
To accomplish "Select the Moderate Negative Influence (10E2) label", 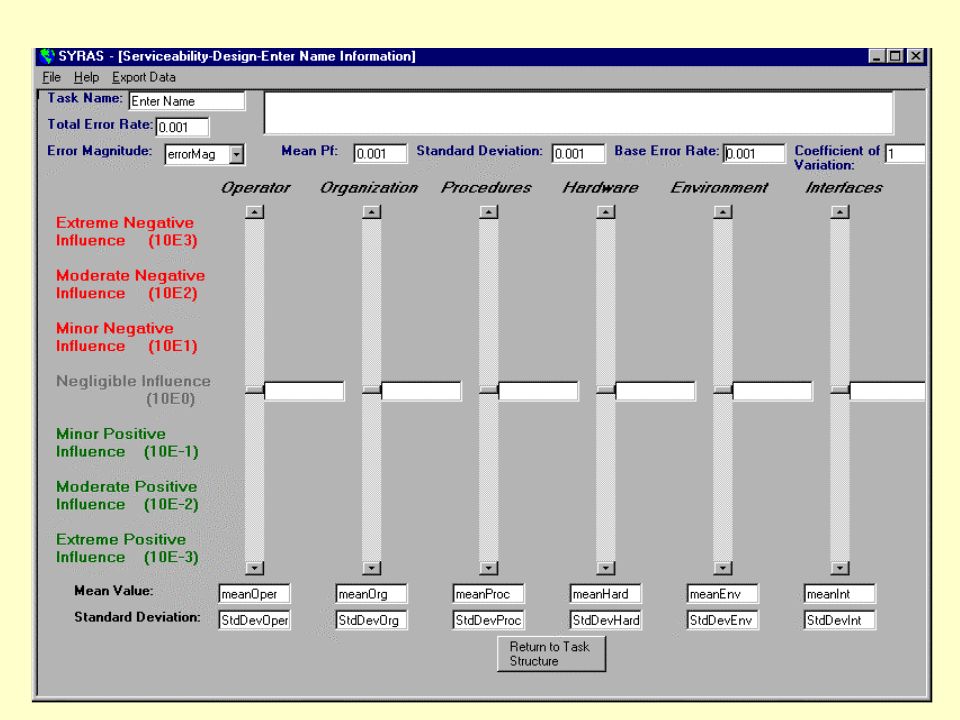I will [x=130, y=285].
